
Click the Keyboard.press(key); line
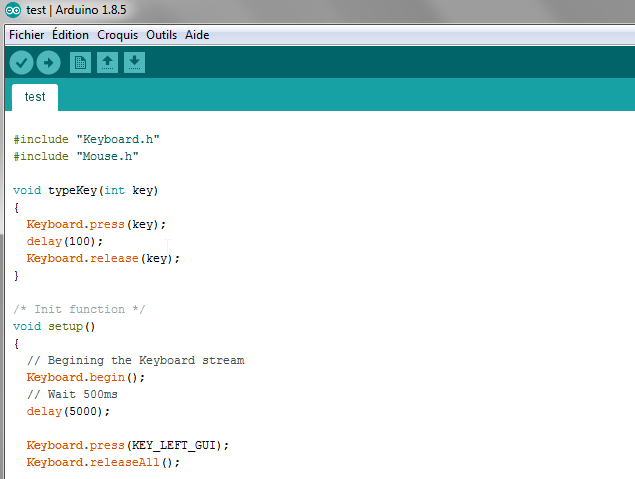pos(96,225)
